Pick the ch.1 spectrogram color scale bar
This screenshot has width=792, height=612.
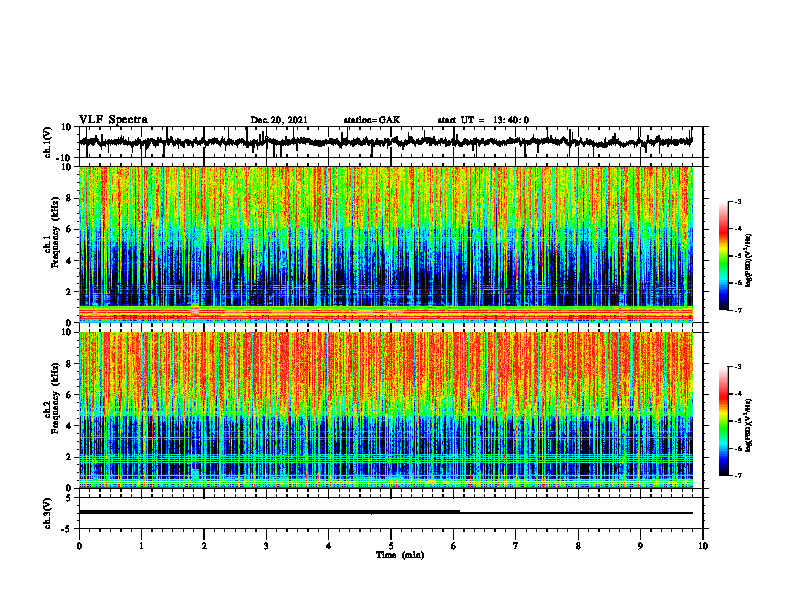723,256
